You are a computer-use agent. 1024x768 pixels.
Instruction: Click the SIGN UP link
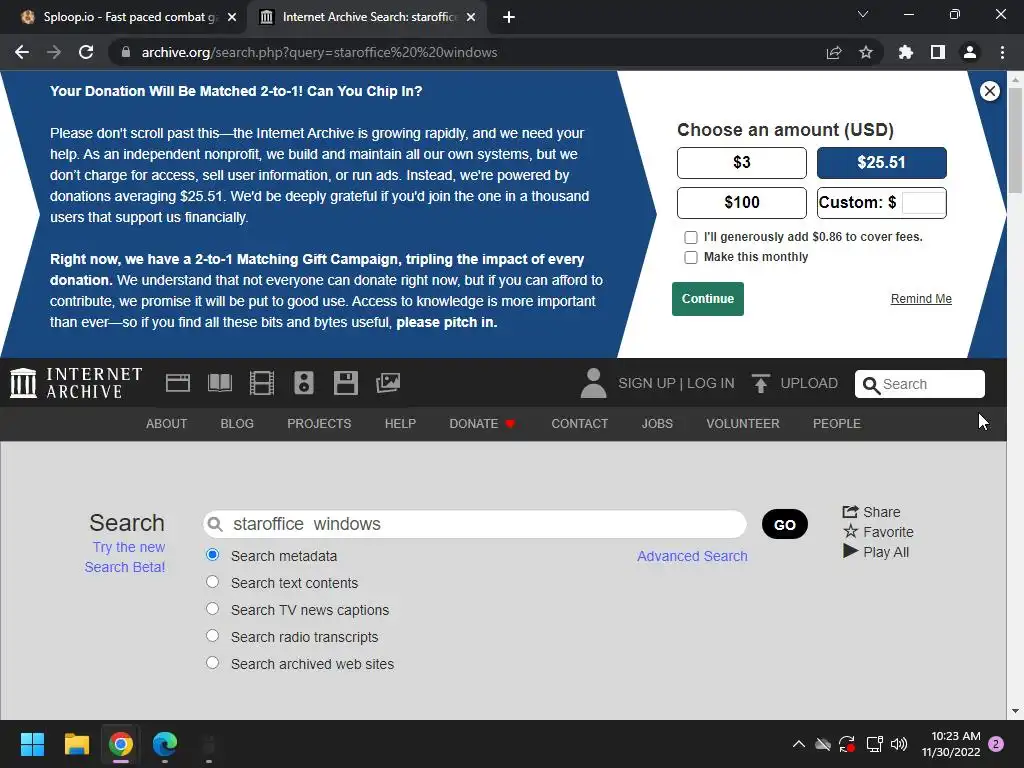[647, 383]
